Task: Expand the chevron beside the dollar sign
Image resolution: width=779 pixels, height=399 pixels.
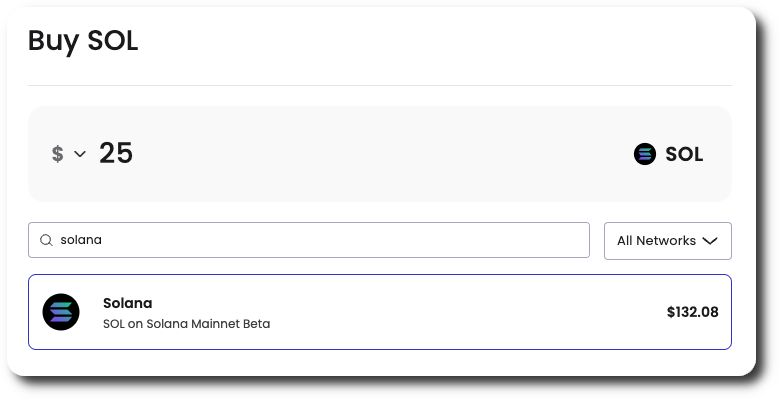Action: point(80,154)
